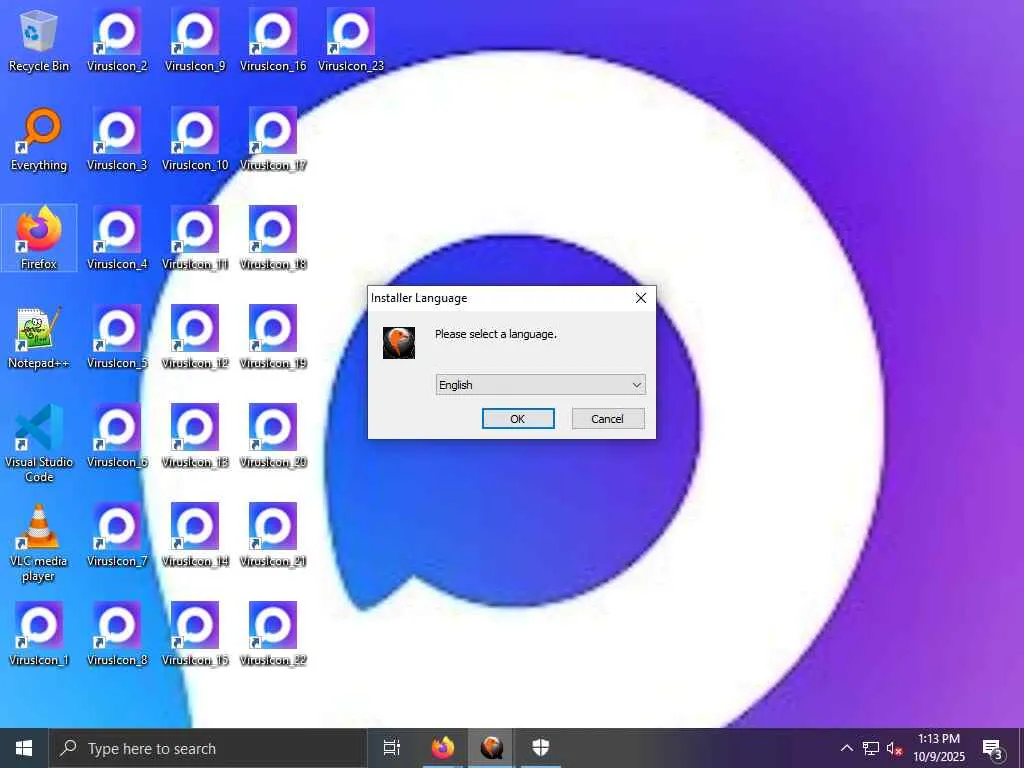Select the VirusIcon_8 desktop shortcut

(x=117, y=634)
